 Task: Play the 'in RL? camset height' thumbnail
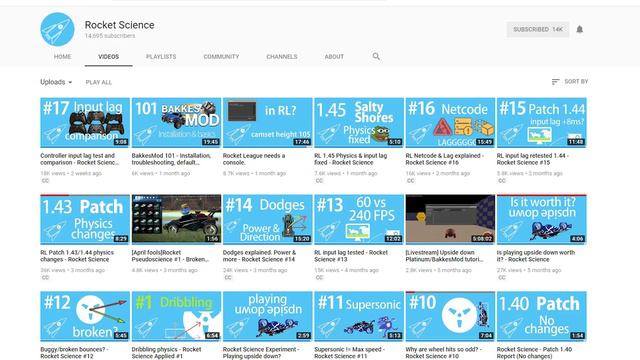click(x=268, y=122)
